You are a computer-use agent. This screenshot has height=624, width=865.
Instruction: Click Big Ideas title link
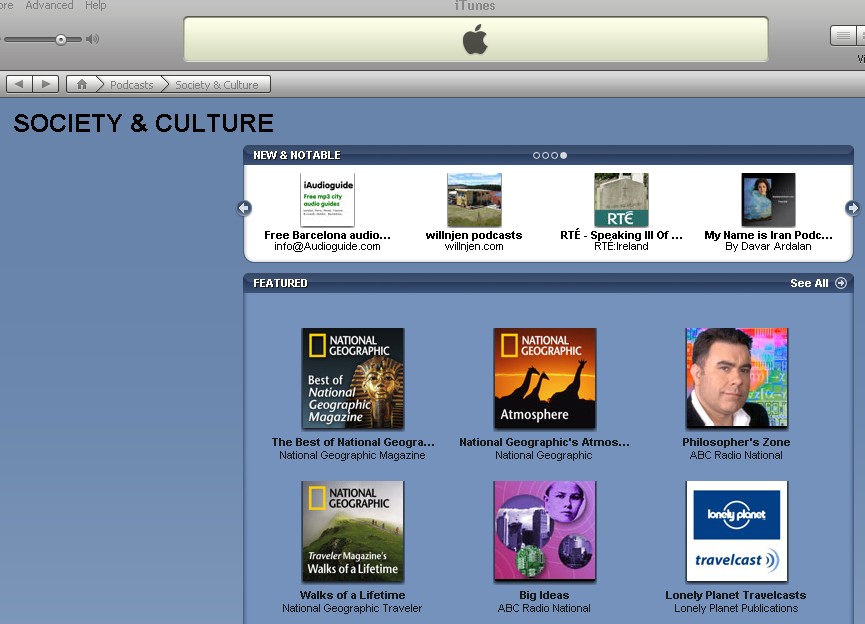(x=544, y=595)
